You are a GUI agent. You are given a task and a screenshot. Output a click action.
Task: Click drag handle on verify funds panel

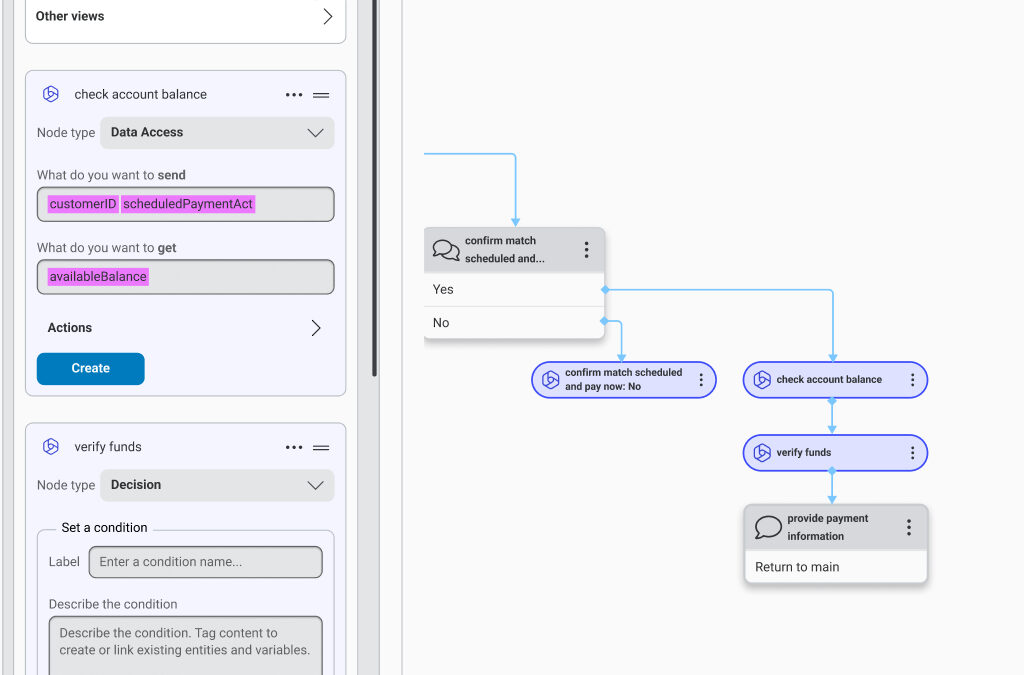(x=321, y=448)
